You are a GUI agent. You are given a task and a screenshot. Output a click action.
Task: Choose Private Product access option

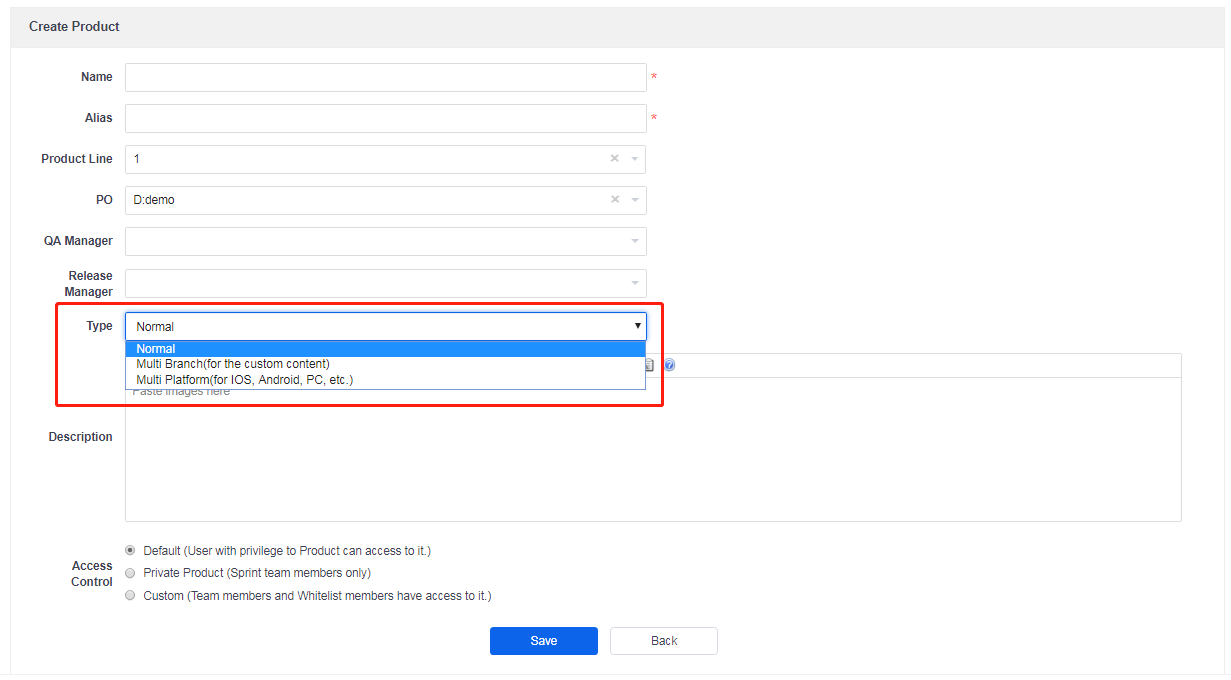coord(130,573)
